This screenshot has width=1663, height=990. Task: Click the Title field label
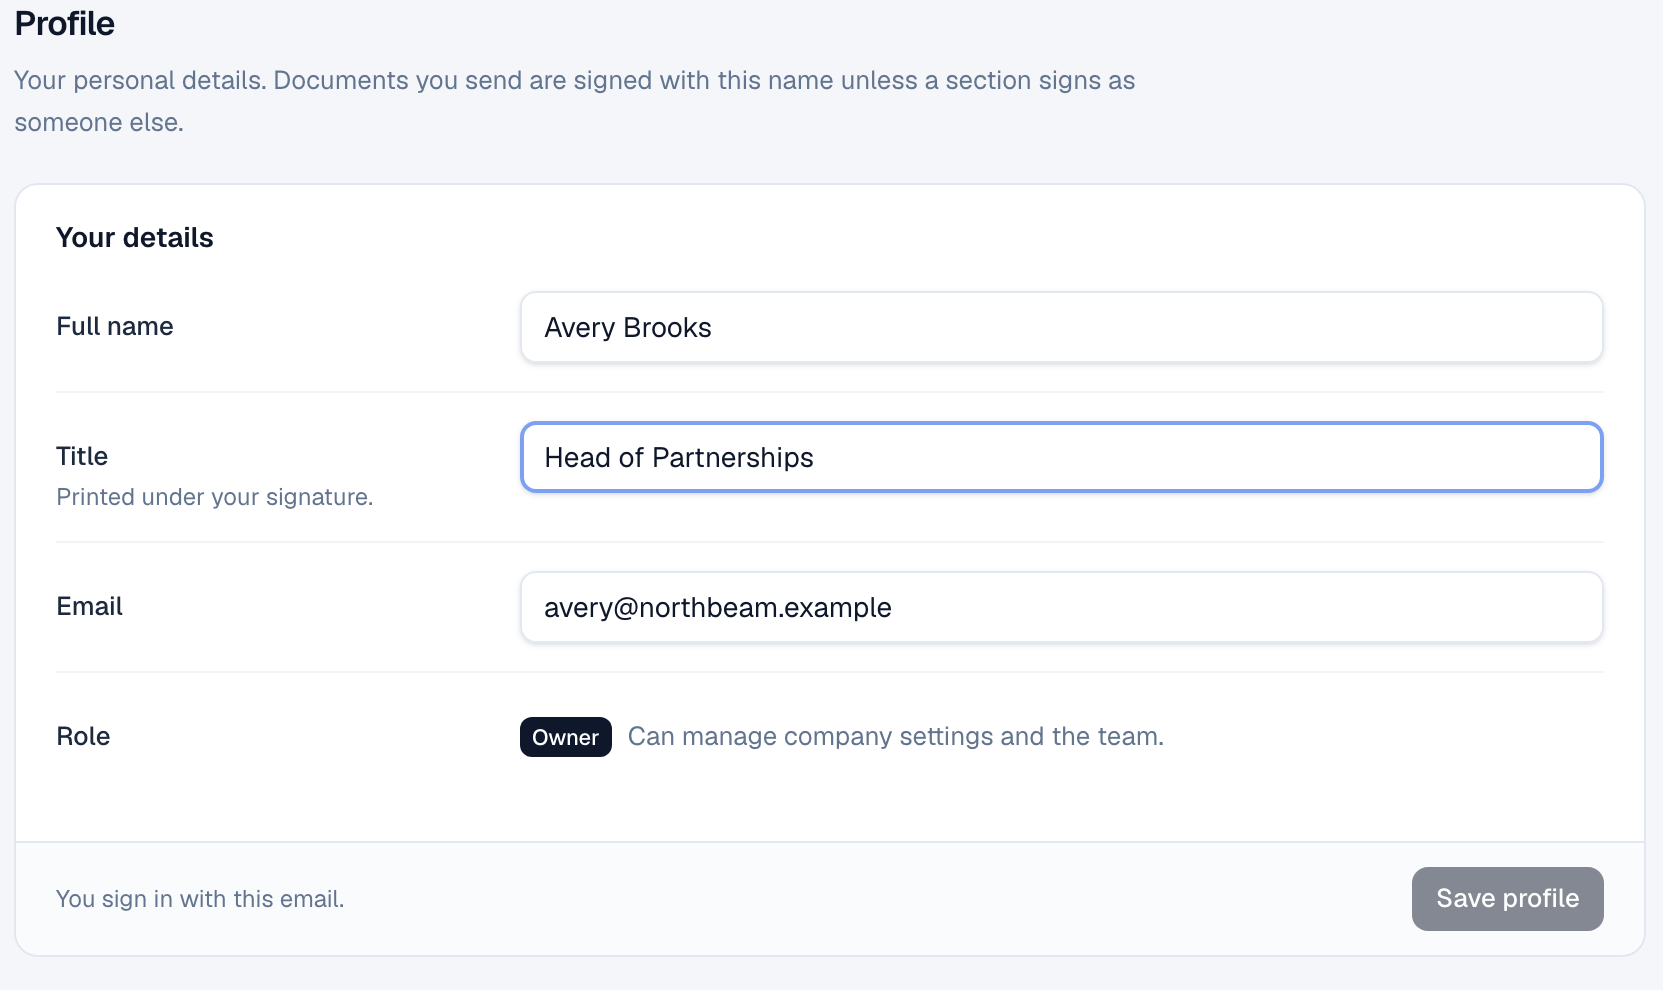click(82, 456)
